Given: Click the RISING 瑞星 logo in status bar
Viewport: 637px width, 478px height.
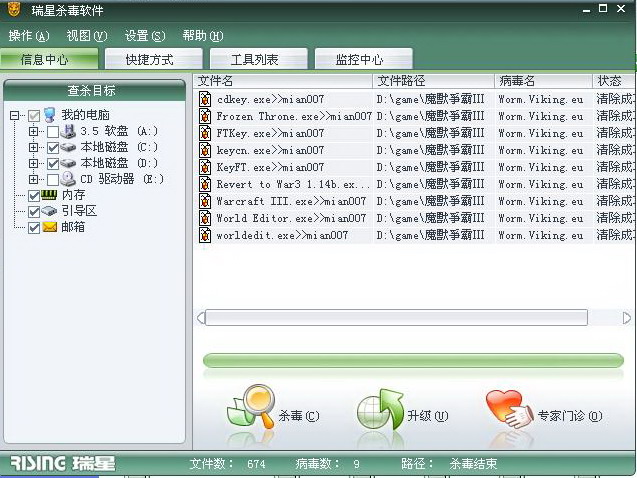Looking at the screenshot, I should [x=63, y=463].
